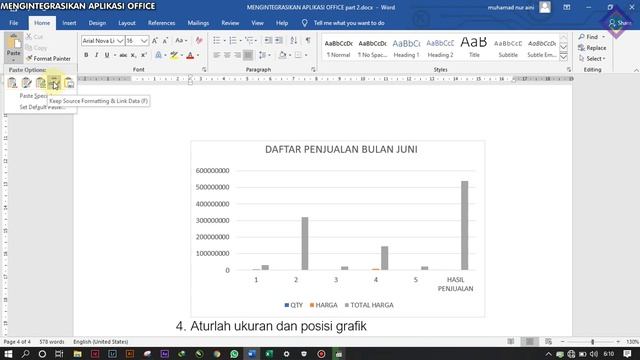Justify the paragraph text

tap(248, 55)
